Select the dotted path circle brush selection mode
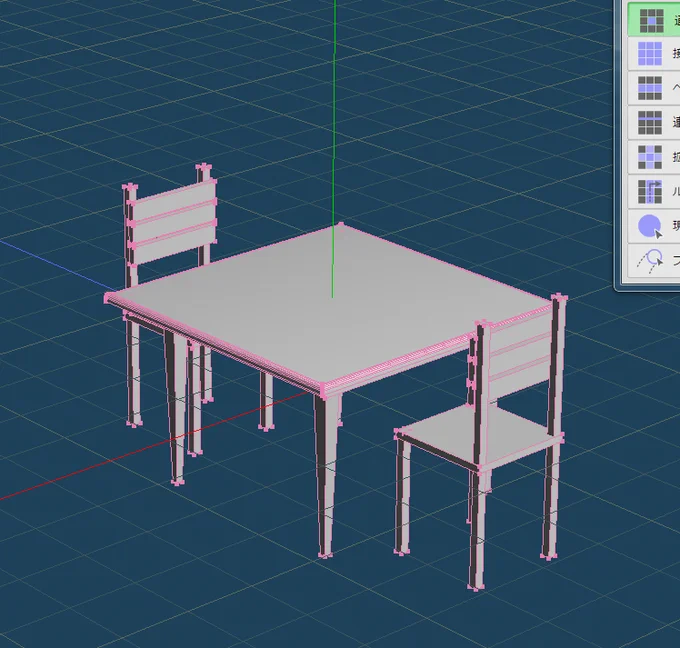 tap(654, 261)
